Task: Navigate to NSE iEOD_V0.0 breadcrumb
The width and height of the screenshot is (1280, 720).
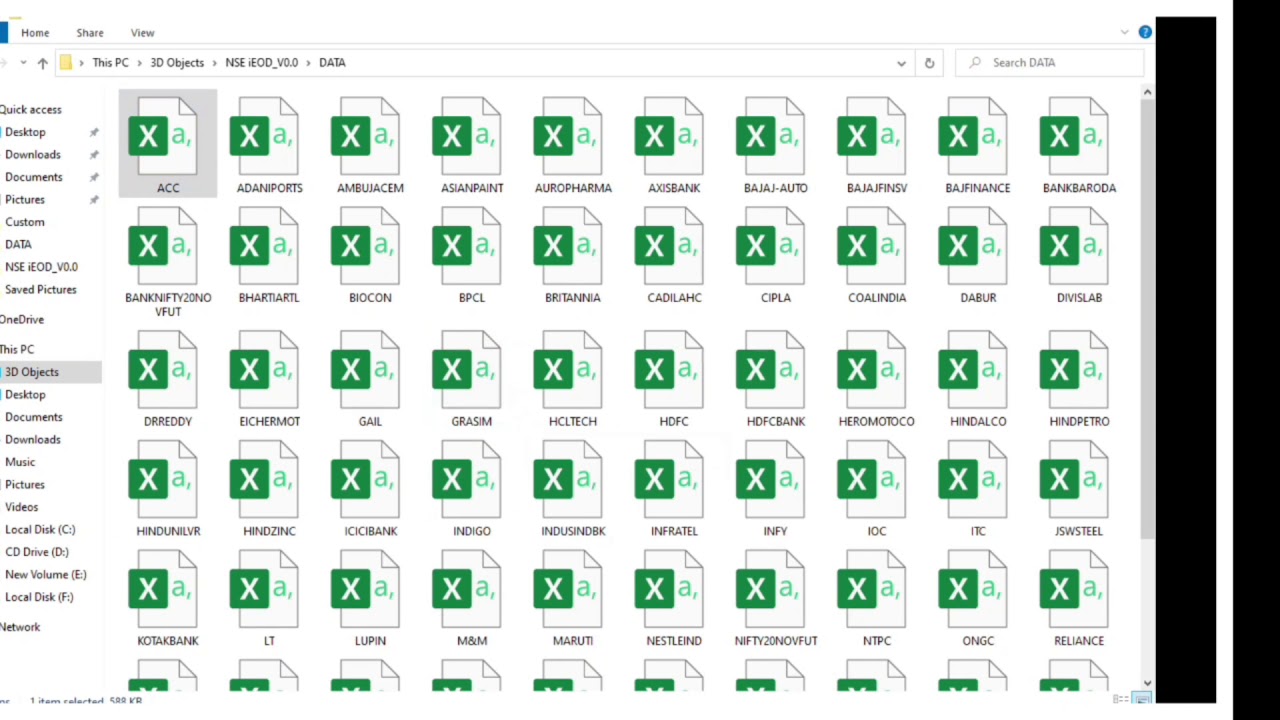Action: [x=261, y=62]
